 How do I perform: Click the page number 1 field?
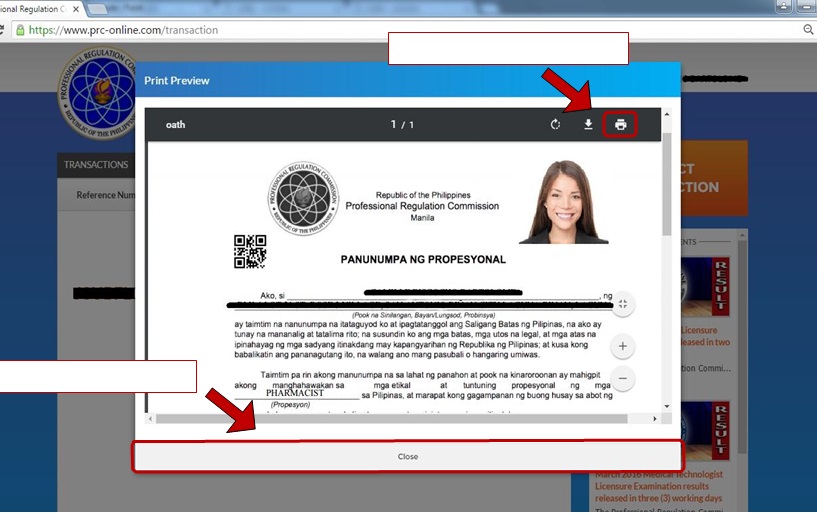[x=393, y=124]
